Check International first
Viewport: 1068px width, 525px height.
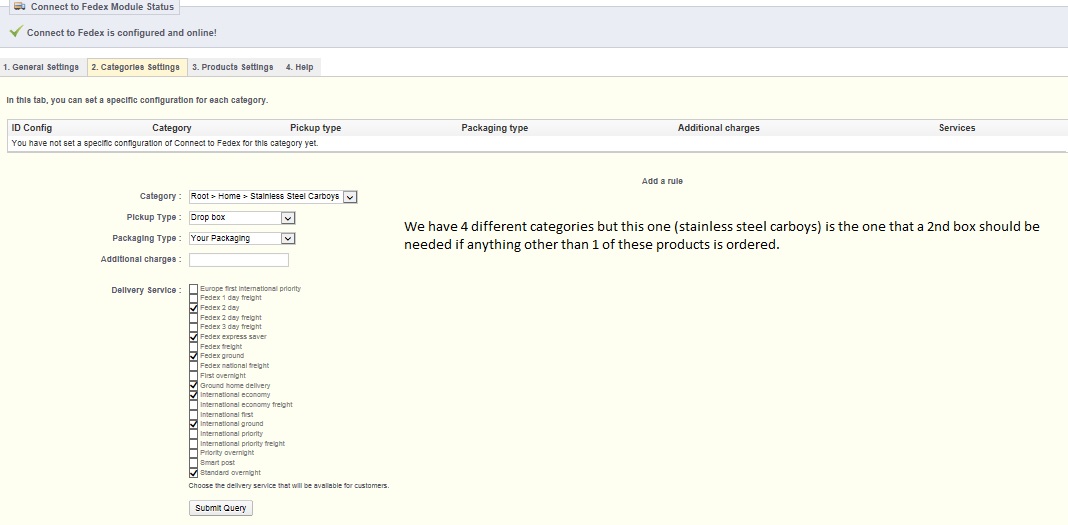pyautogui.click(x=193, y=414)
